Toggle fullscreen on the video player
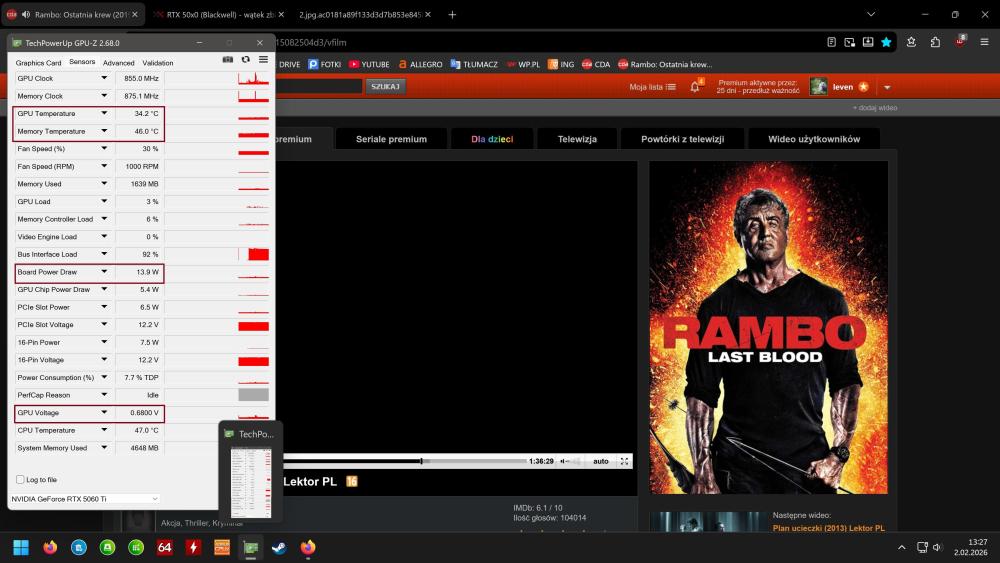1000x563 pixels. [x=625, y=461]
